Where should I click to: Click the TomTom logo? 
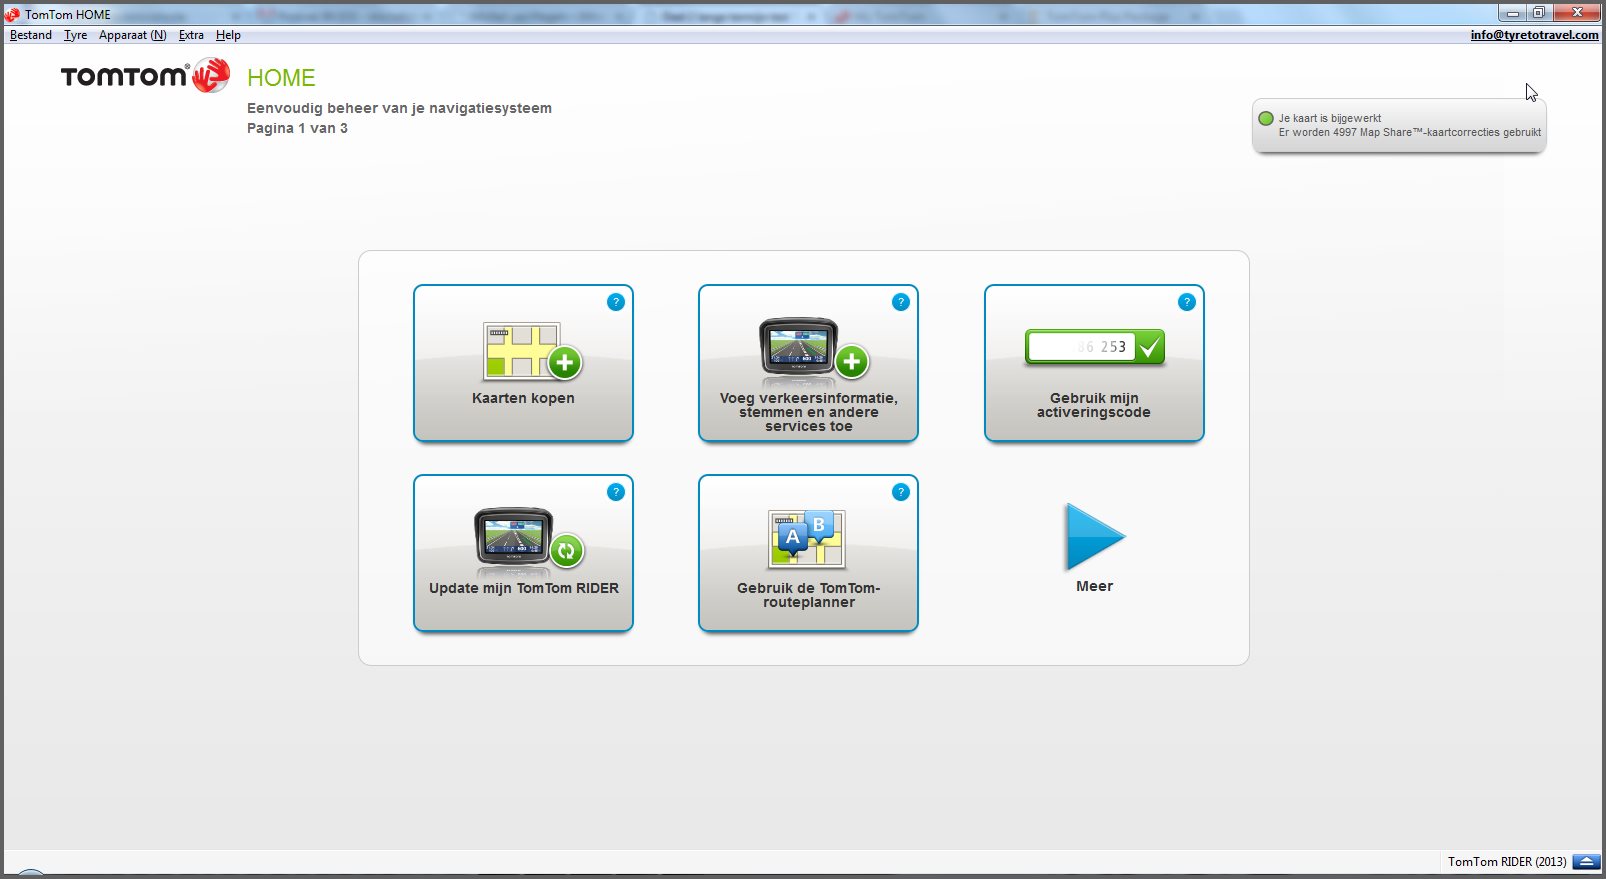(145, 76)
